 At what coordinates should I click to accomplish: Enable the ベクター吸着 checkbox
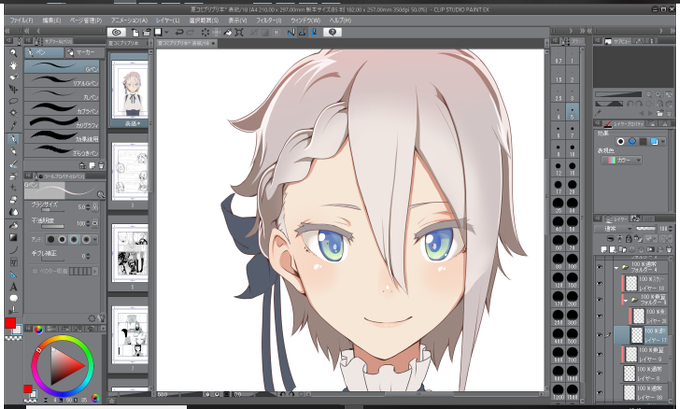[35, 271]
